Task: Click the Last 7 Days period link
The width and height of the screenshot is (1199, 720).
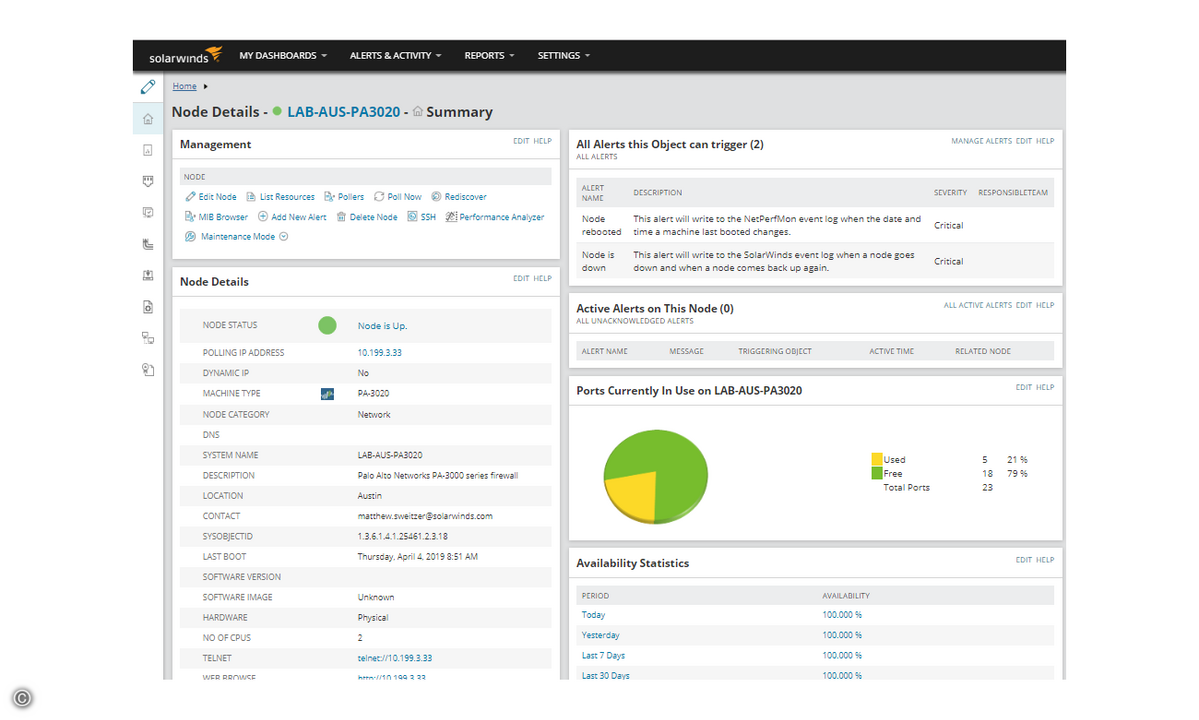Action: pyautogui.click(x=603, y=656)
